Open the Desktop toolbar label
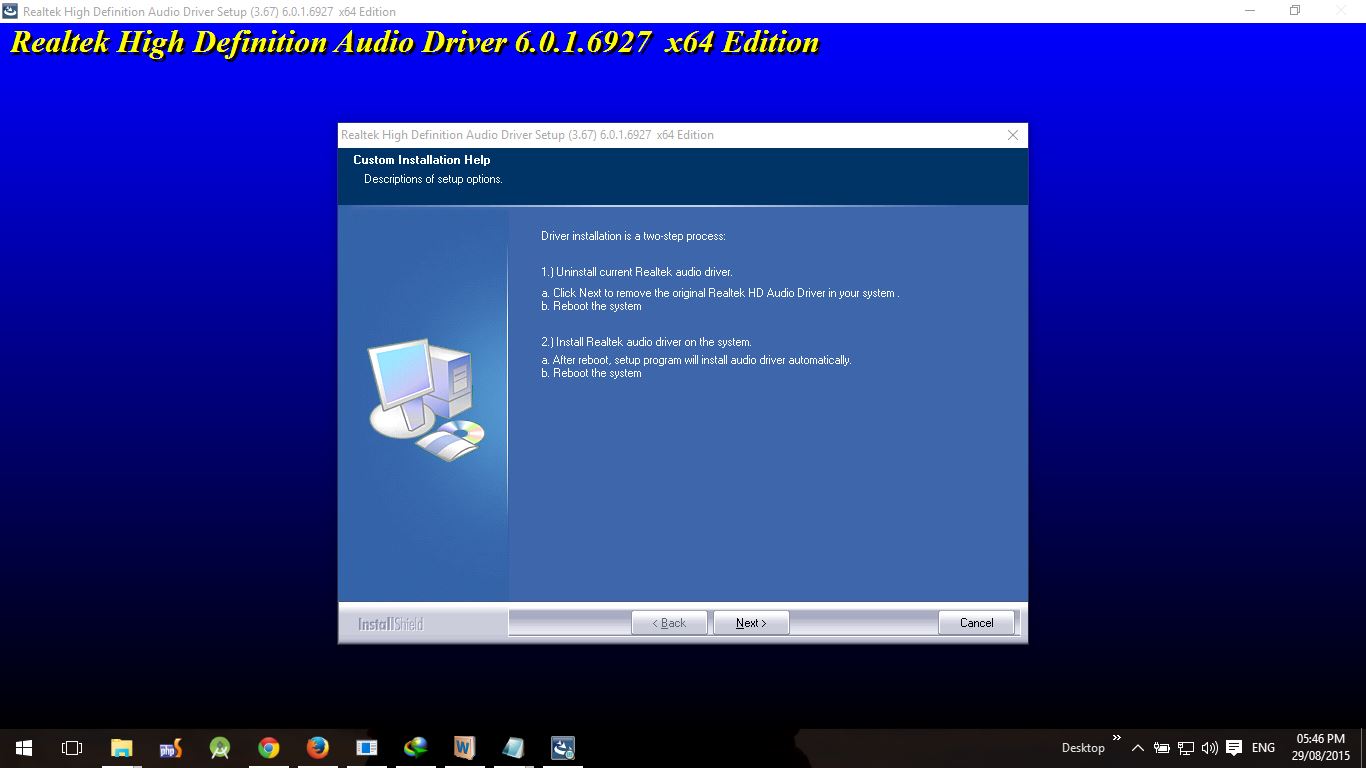Image resolution: width=1366 pixels, height=768 pixels. [x=1083, y=748]
